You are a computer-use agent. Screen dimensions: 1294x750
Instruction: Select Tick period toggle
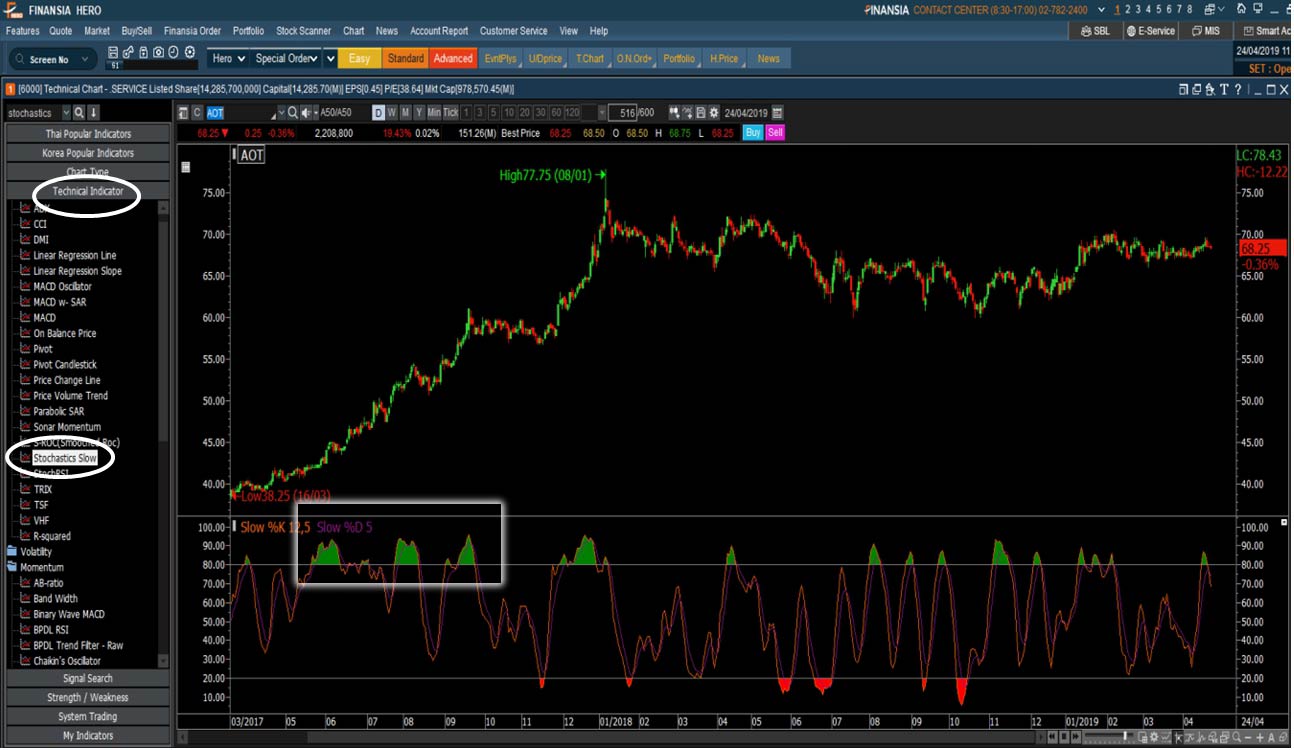tap(451, 113)
